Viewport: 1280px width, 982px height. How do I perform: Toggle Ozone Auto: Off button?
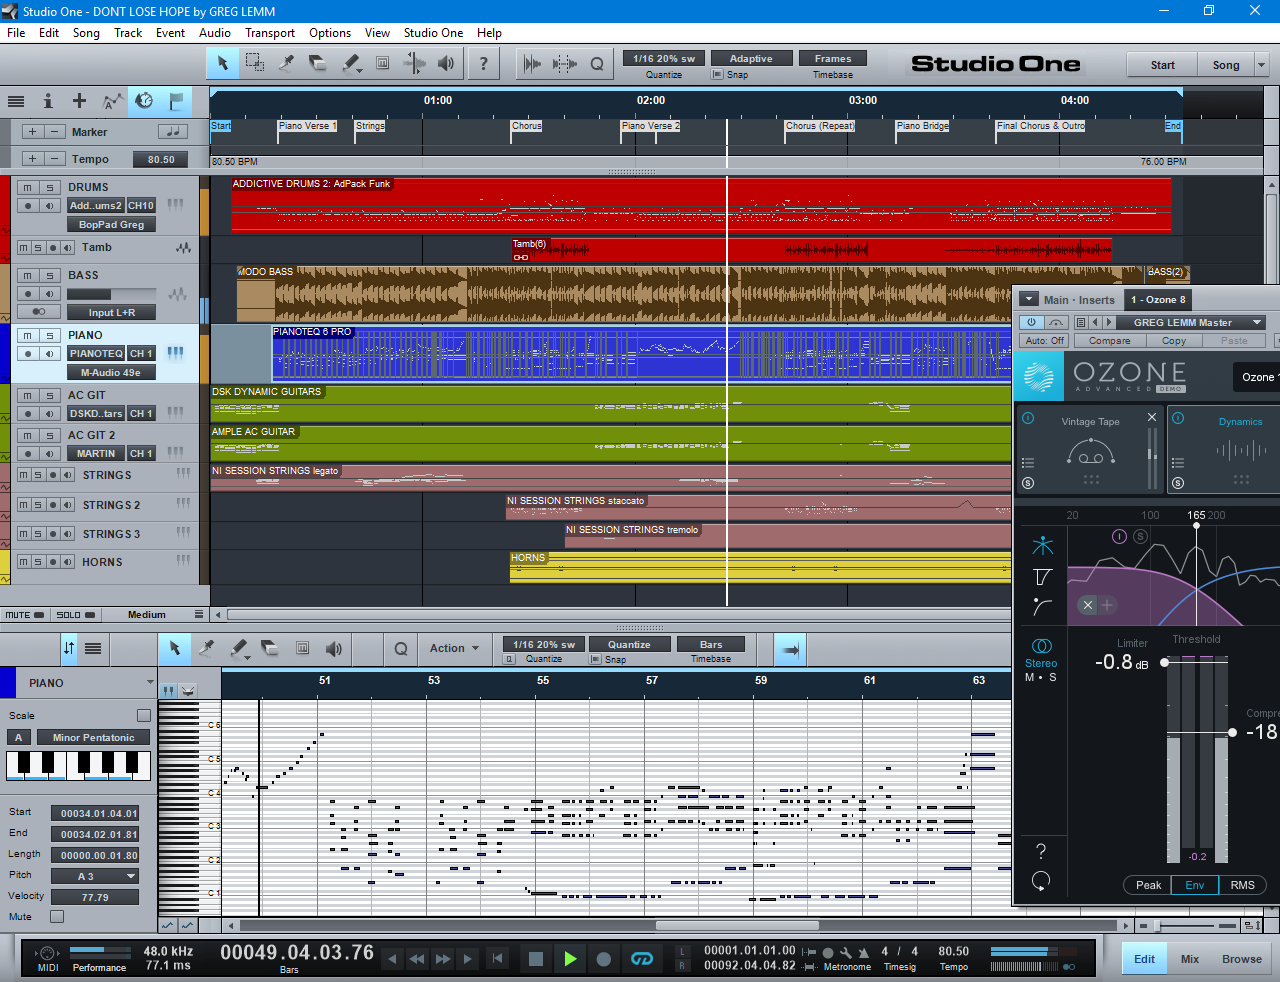[x=1044, y=341]
